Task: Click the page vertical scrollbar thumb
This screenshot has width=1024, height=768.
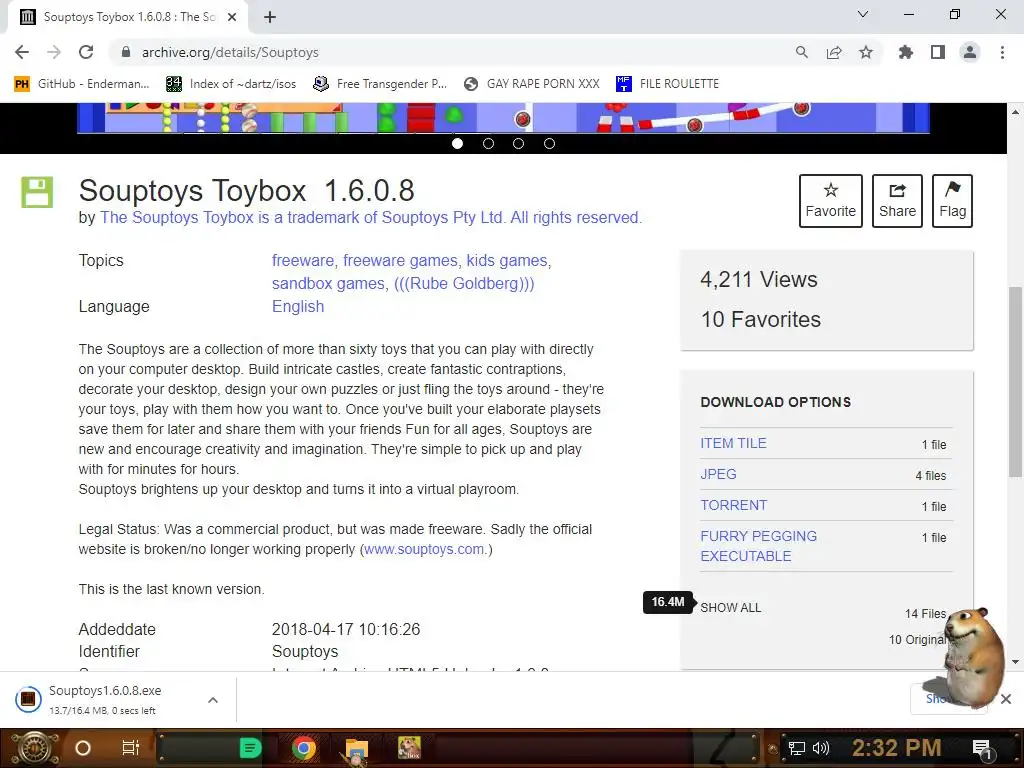Action: (1015, 381)
